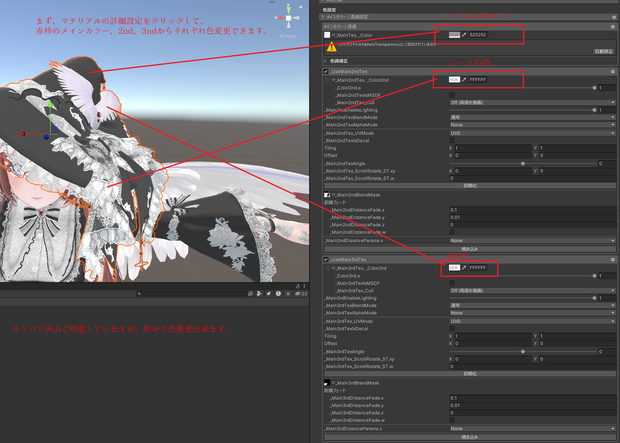The width and height of the screenshot is (620, 443).
Task: Uncheck the _UseMain2ndTex checkbox
Action: coord(326,72)
